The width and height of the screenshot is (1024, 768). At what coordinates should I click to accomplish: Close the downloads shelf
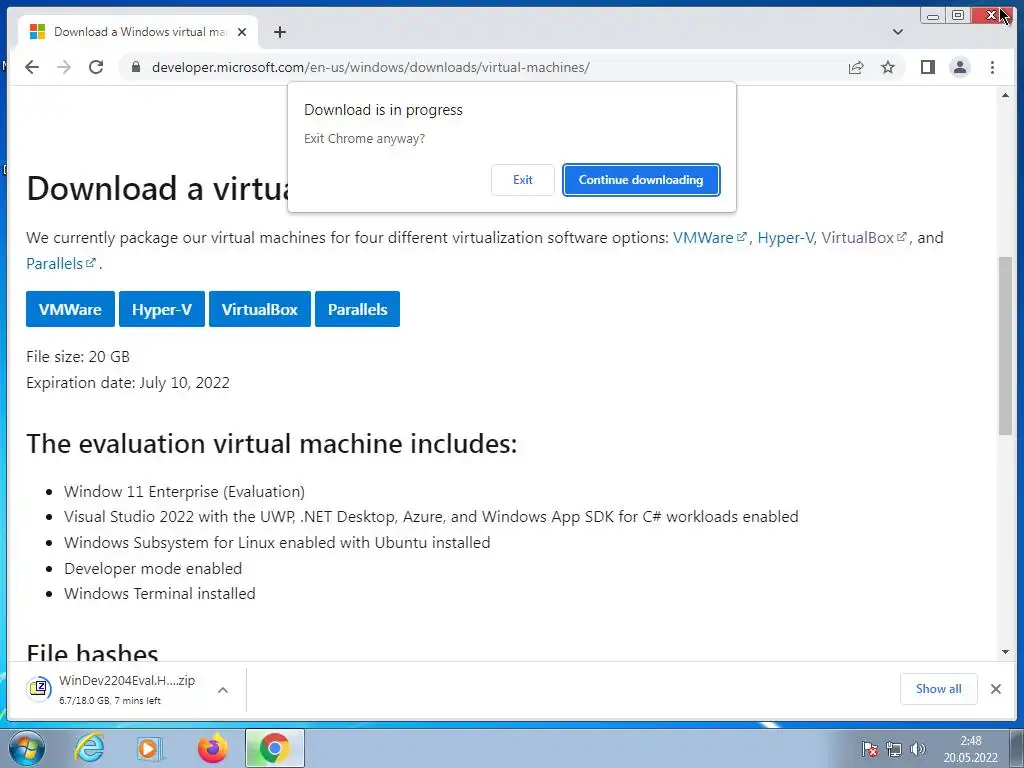pos(995,689)
